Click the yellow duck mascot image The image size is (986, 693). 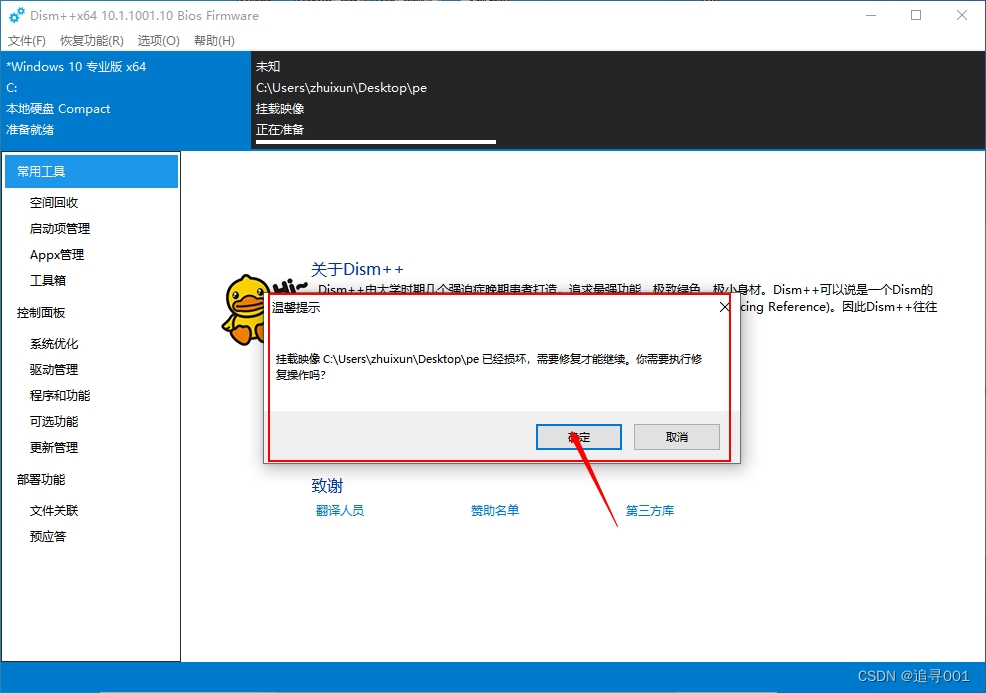pos(244,309)
